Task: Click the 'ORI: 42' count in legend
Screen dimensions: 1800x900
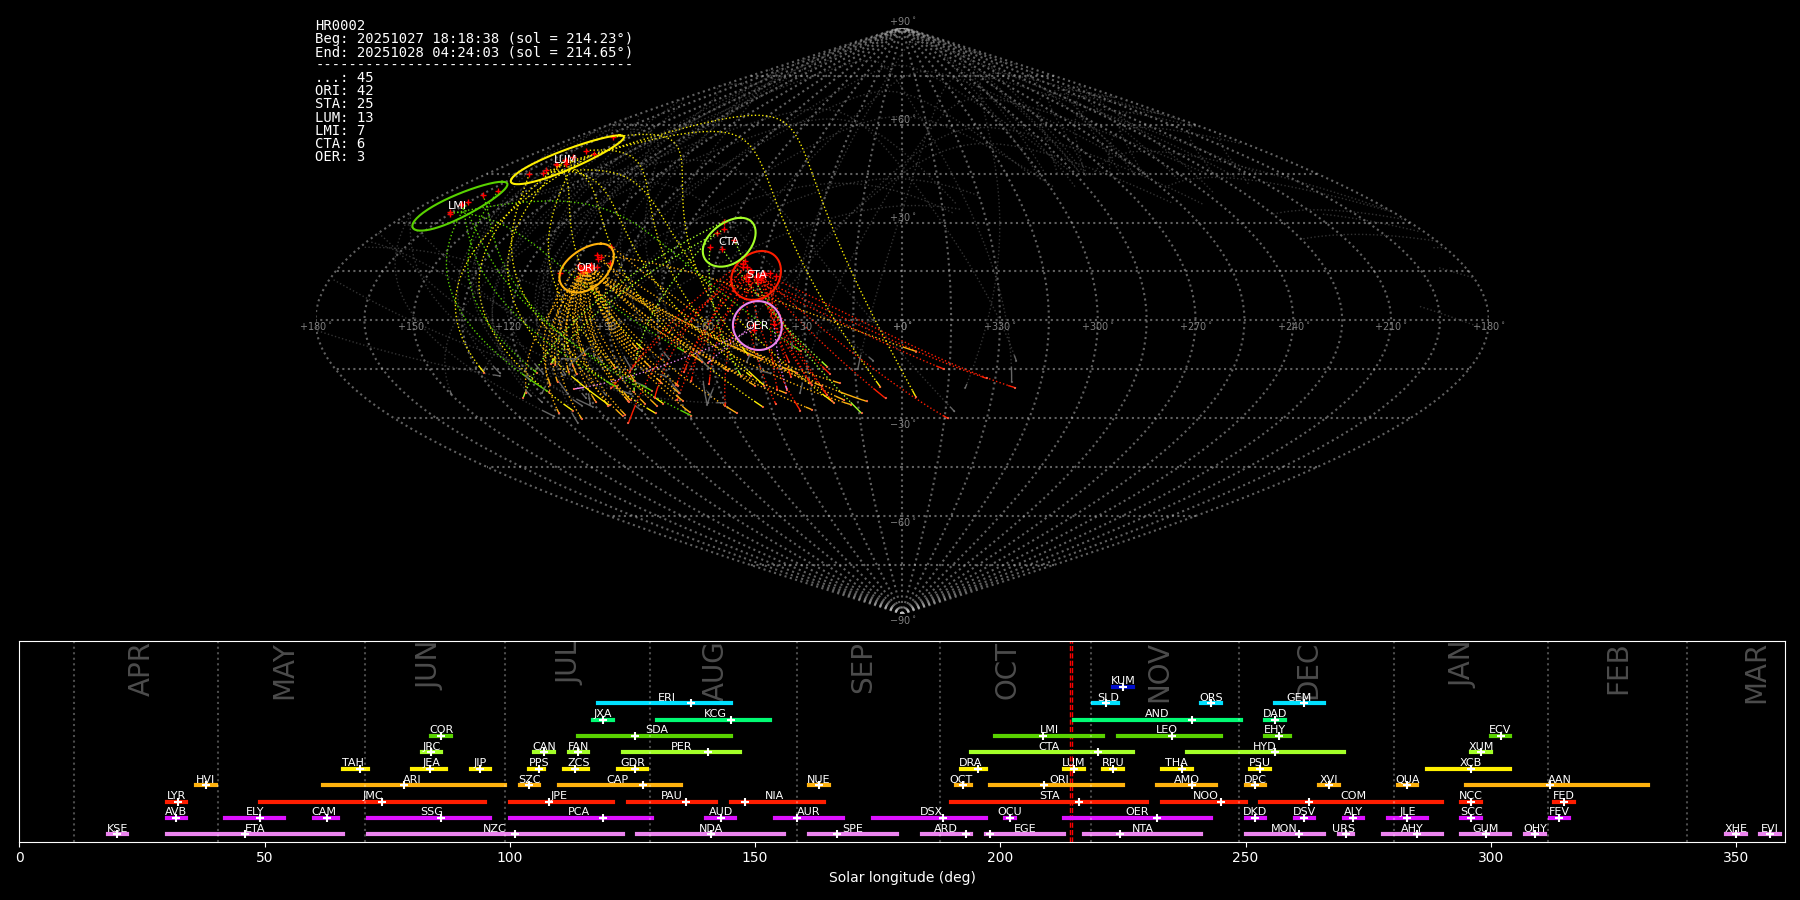Action: (x=344, y=91)
